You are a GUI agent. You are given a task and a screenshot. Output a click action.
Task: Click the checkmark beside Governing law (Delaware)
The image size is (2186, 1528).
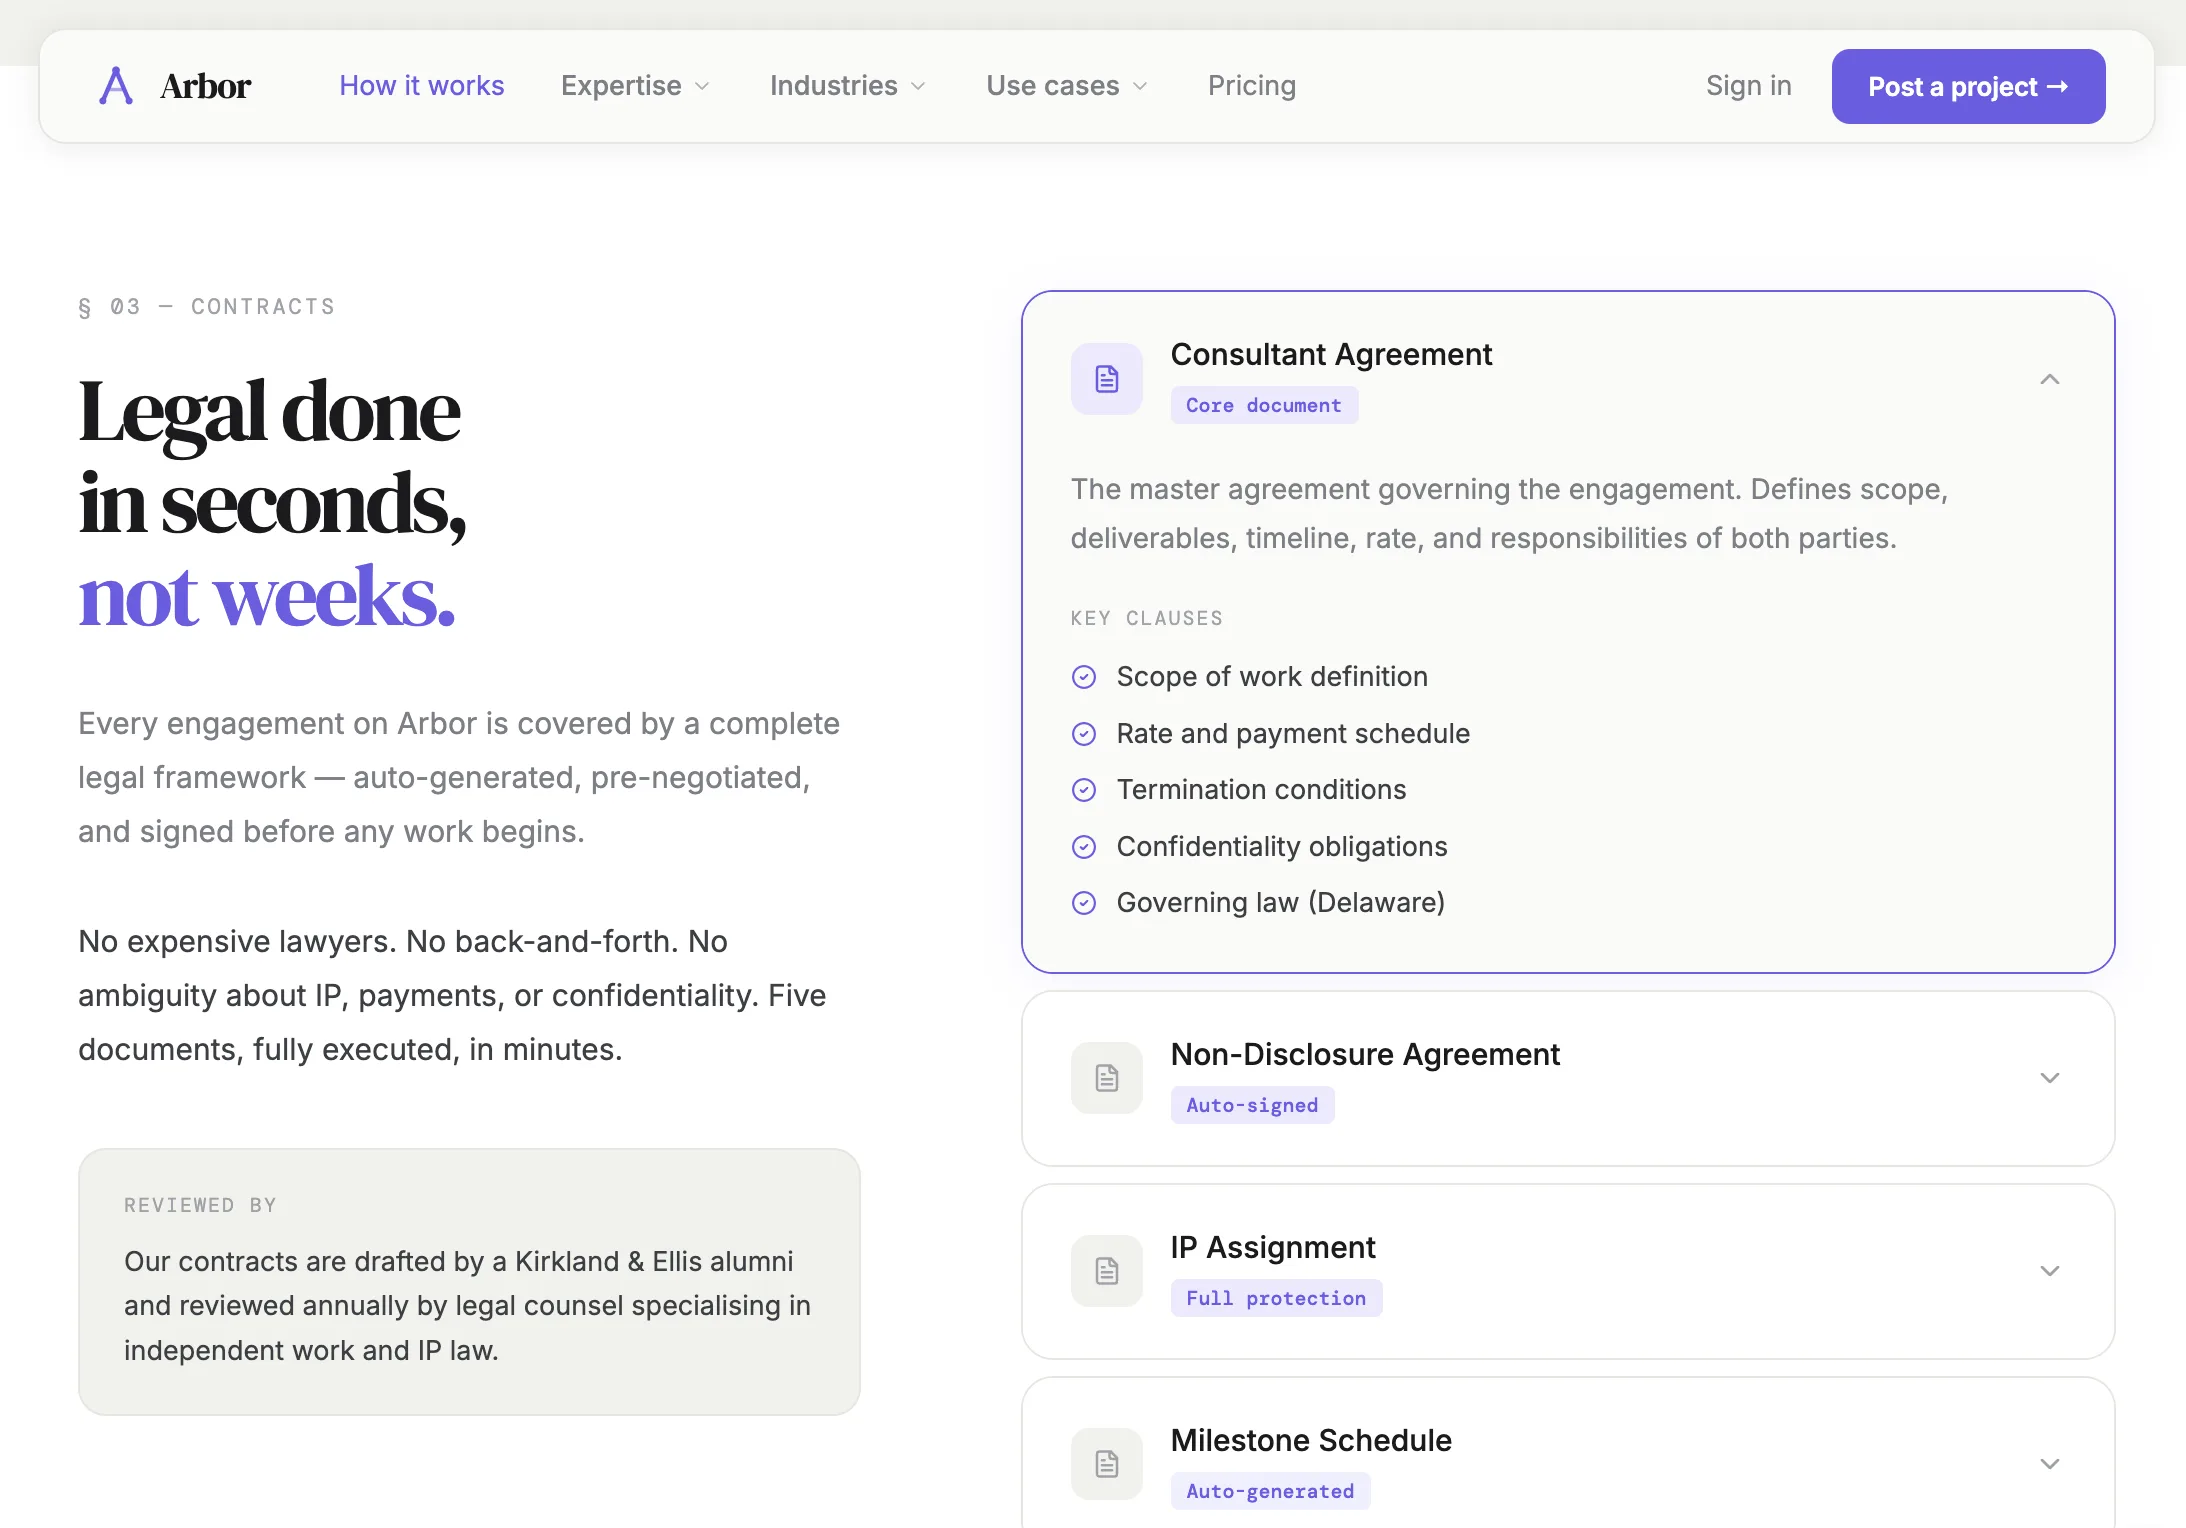(1085, 902)
